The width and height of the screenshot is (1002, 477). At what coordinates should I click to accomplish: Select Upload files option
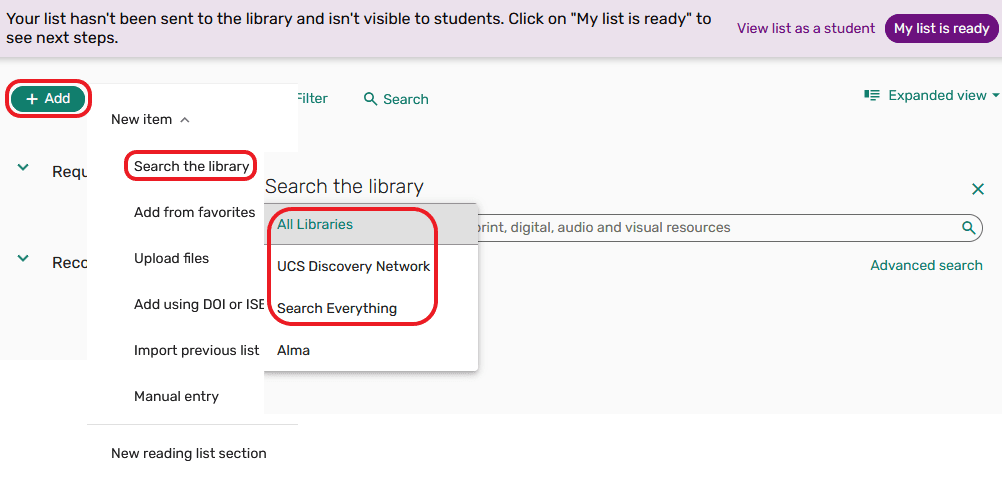(171, 258)
